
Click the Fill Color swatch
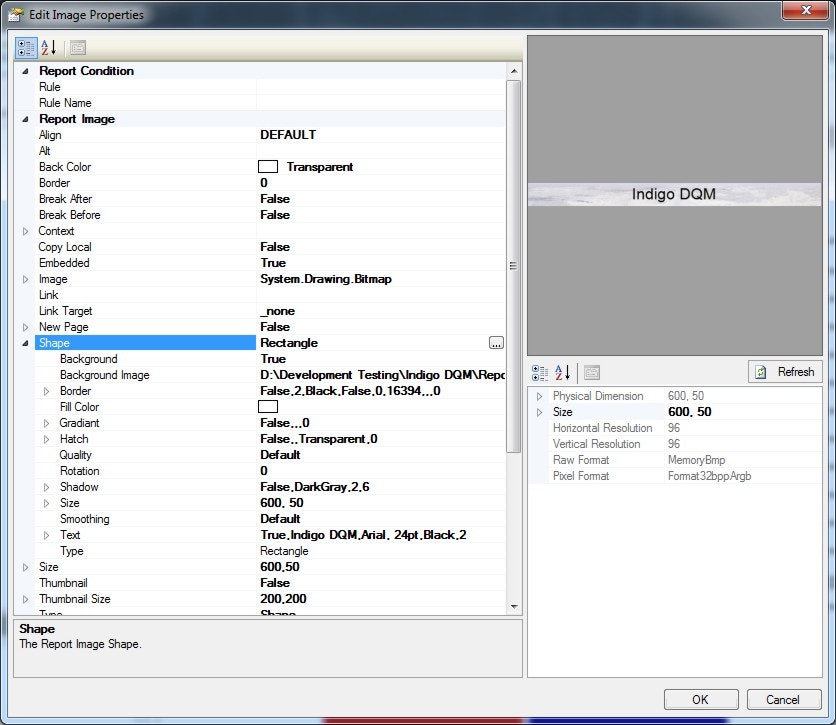[x=267, y=406]
